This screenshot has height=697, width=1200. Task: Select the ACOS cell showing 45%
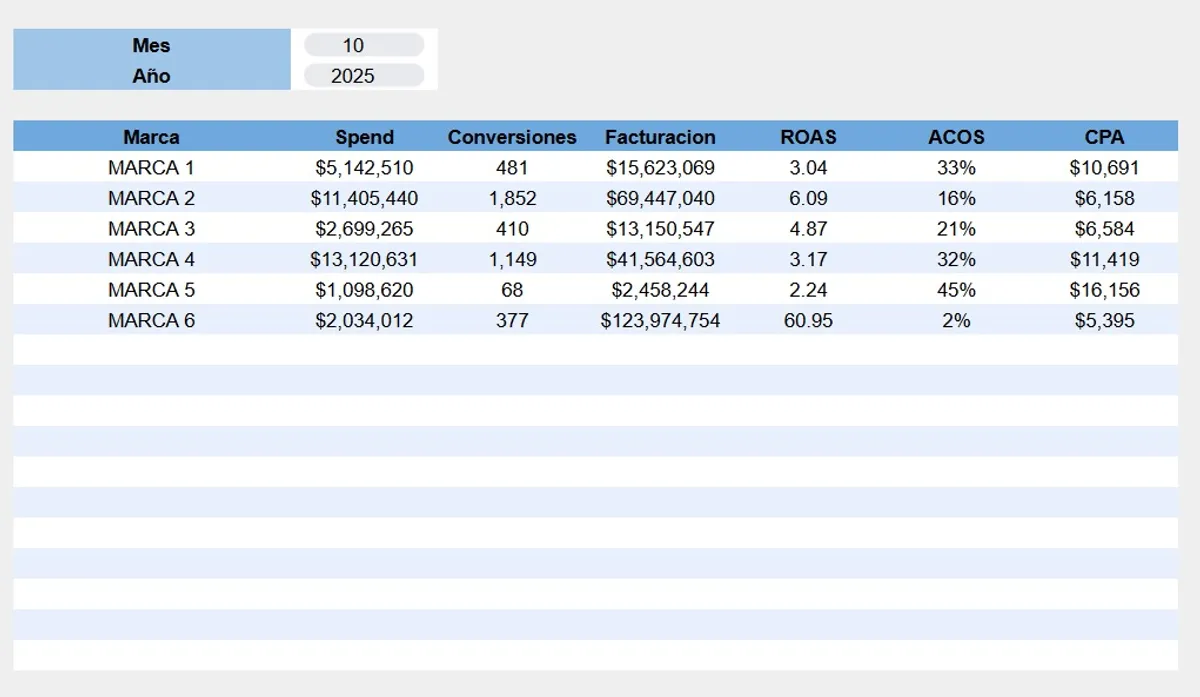click(956, 290)
